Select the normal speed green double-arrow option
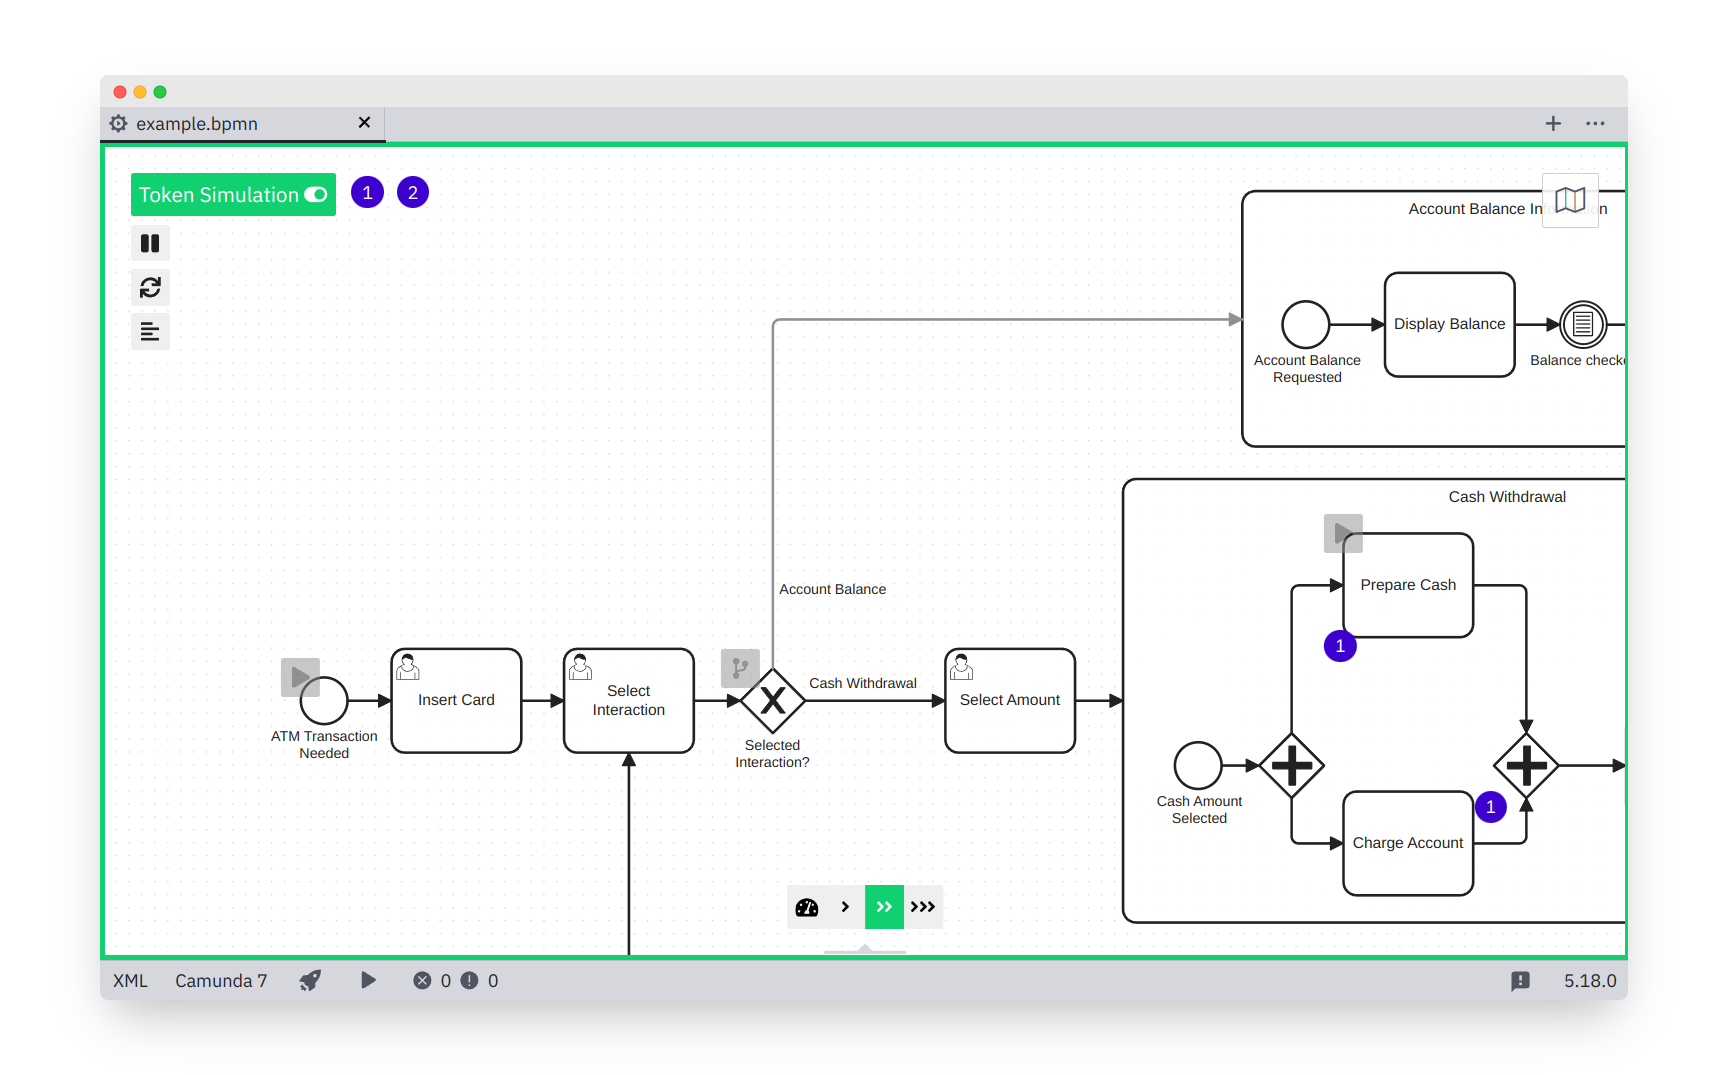1728x1075 pixels. click(884, 906)
